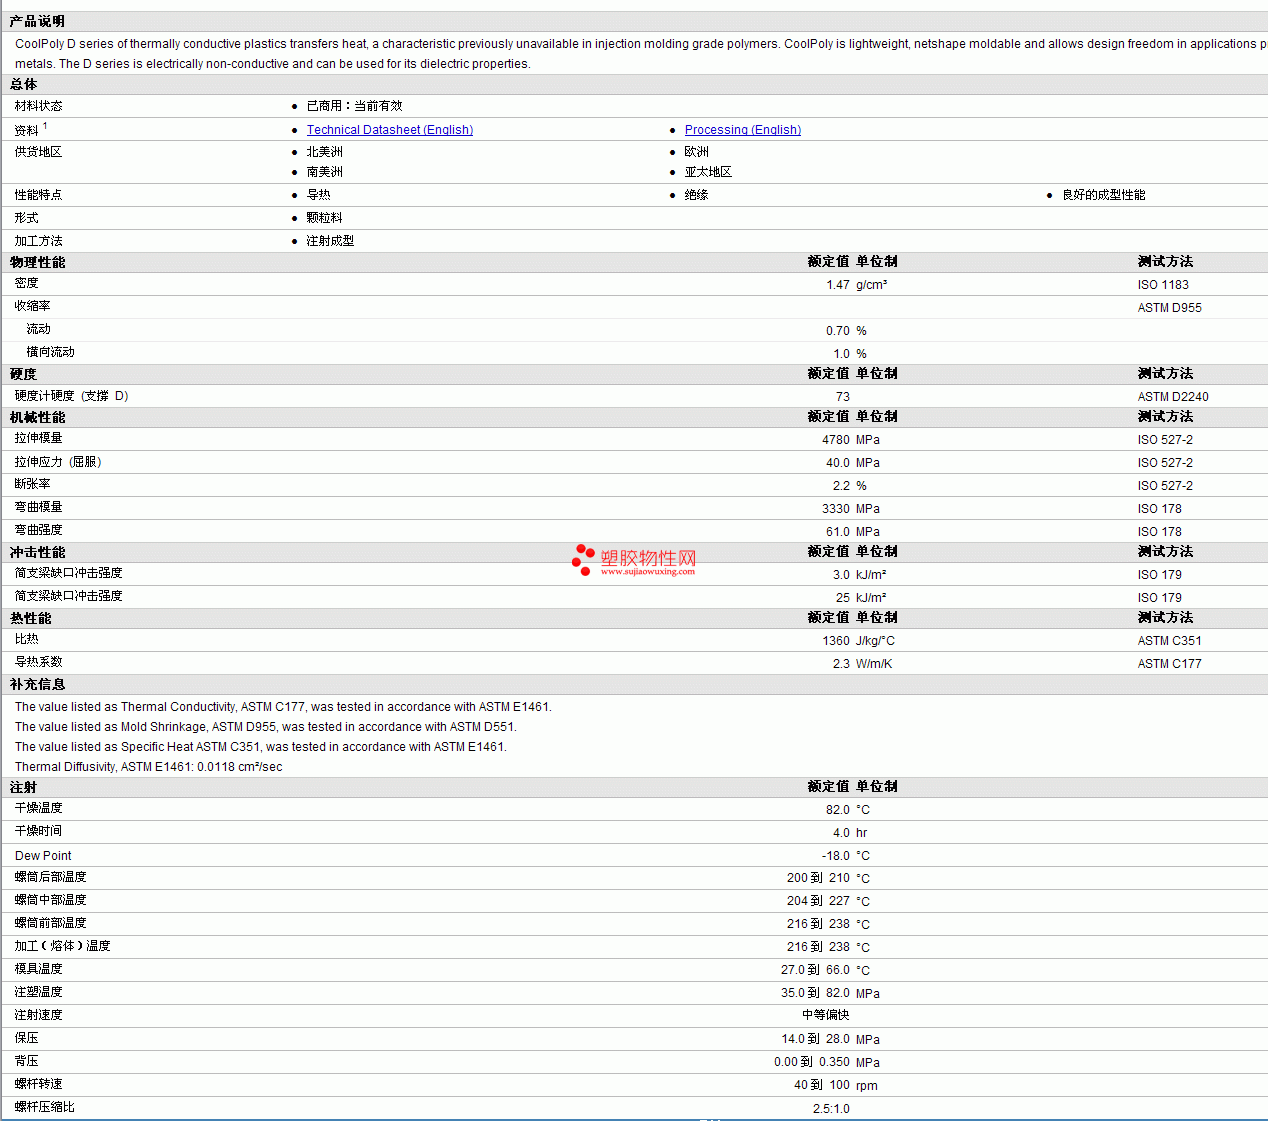1268x1121 pixels.
Task: Select the "颗粒料" form entry
Action: coord(325,218)
